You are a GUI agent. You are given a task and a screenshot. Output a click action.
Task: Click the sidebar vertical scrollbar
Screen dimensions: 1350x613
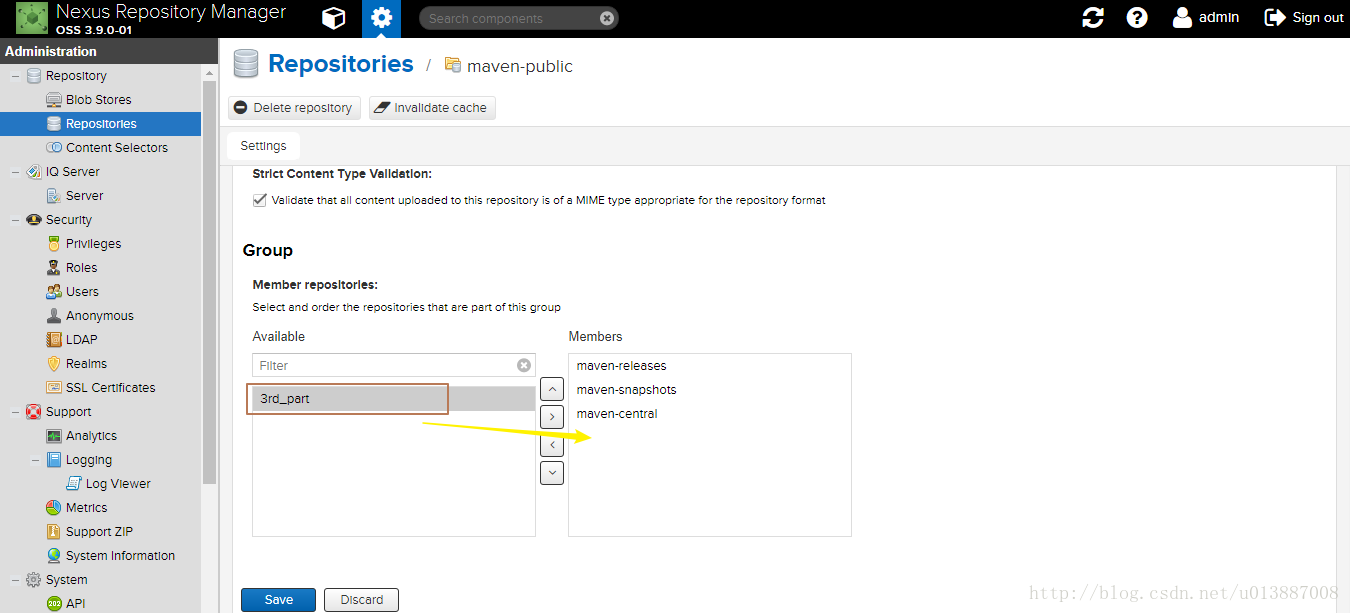click(209, 280)
